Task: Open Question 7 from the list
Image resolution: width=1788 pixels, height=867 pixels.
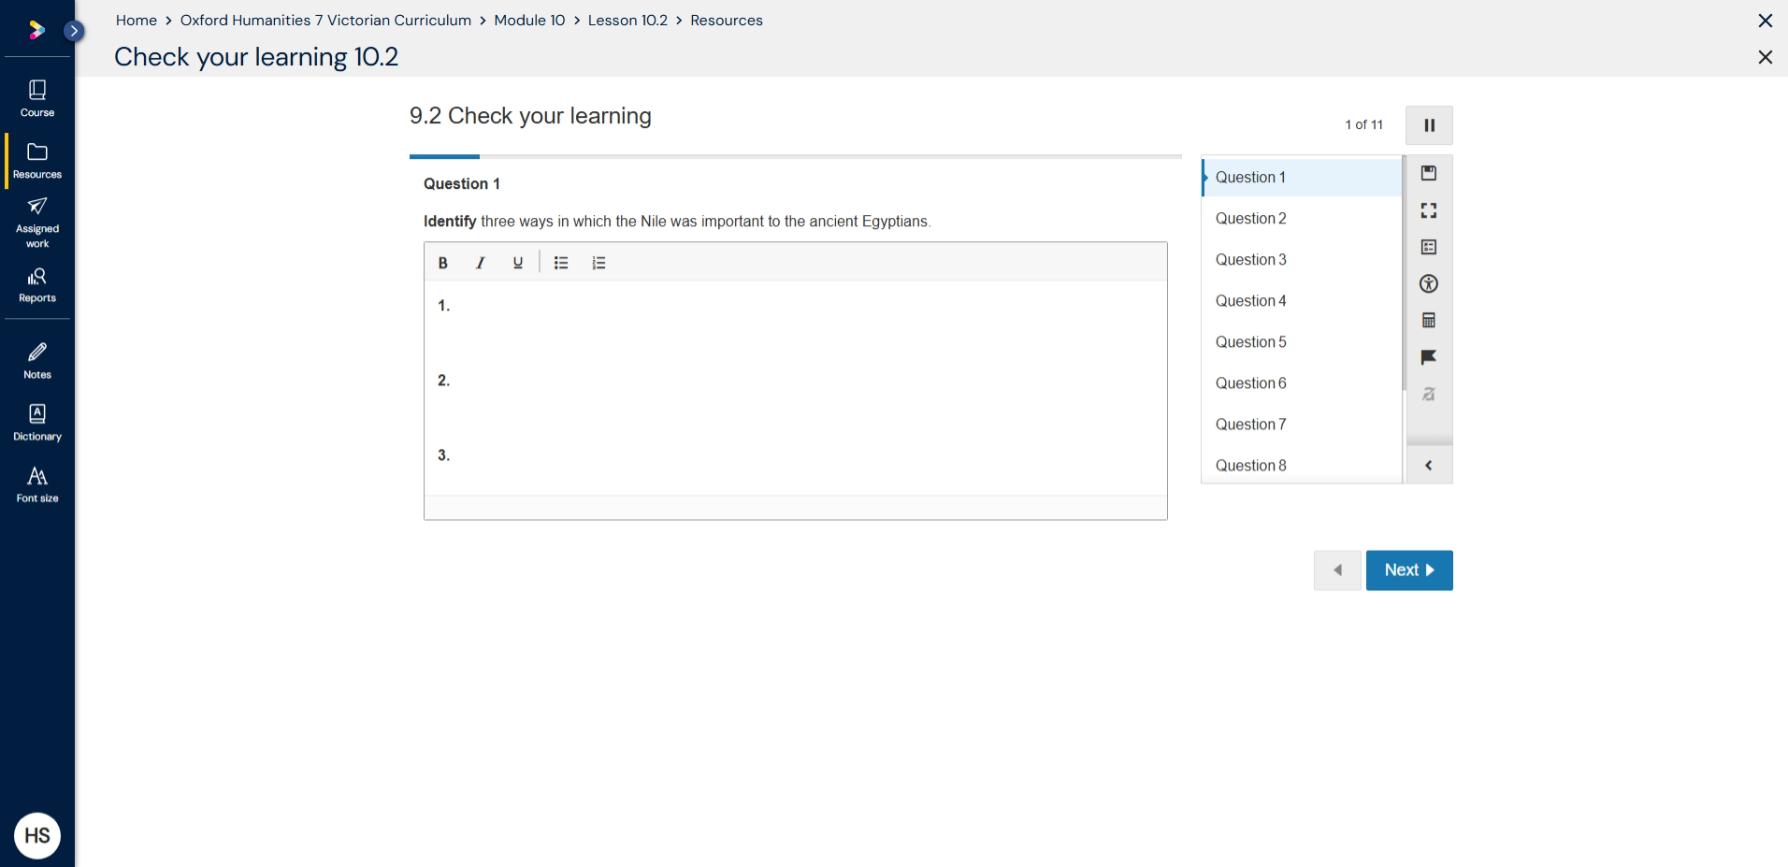Action: click(x=1301, y=424)
